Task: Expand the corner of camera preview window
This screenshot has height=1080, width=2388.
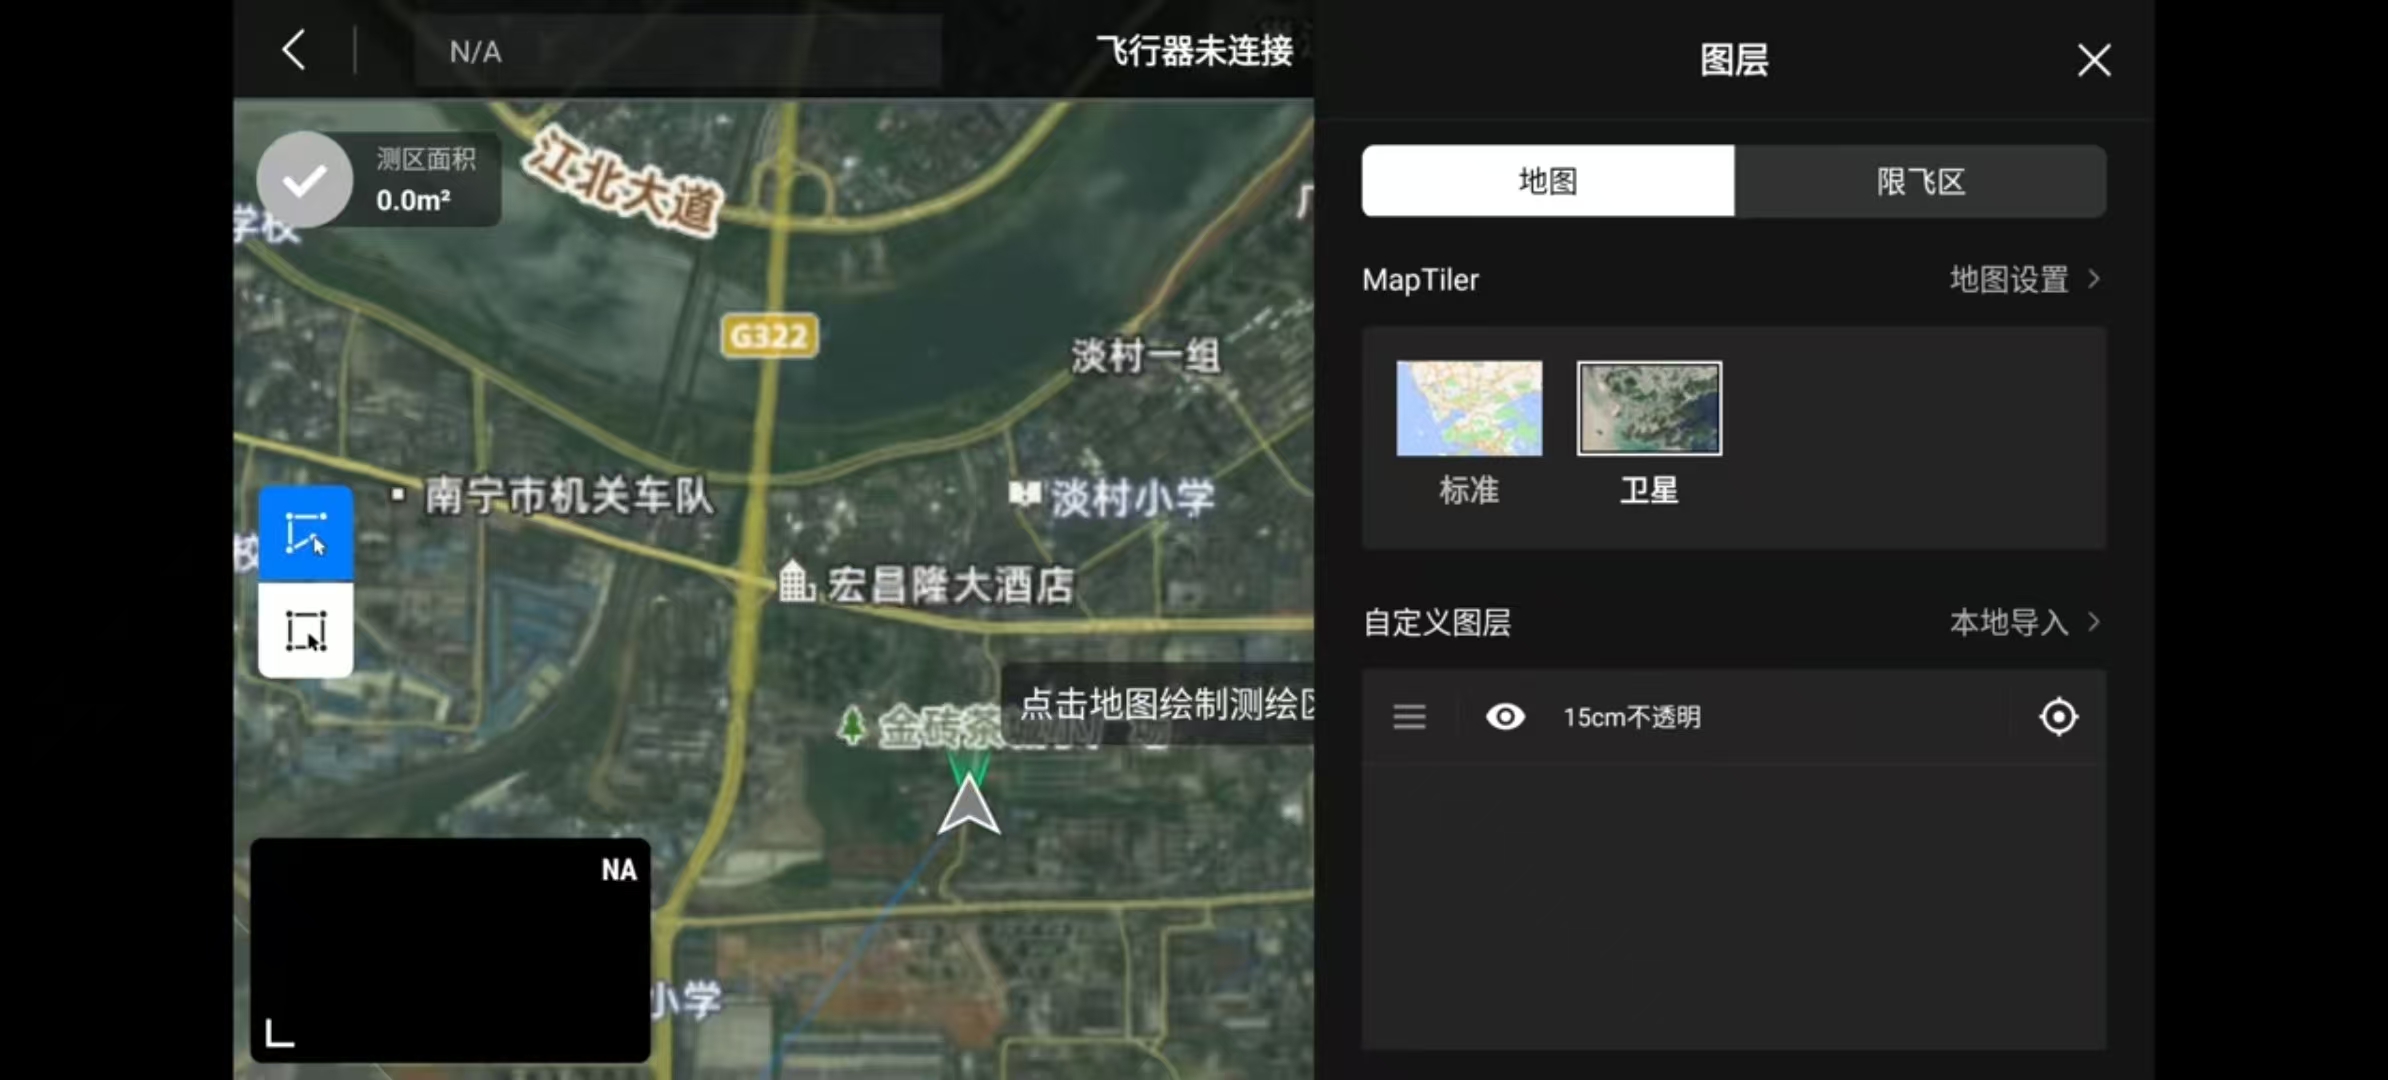Action: pos(279,1033)
